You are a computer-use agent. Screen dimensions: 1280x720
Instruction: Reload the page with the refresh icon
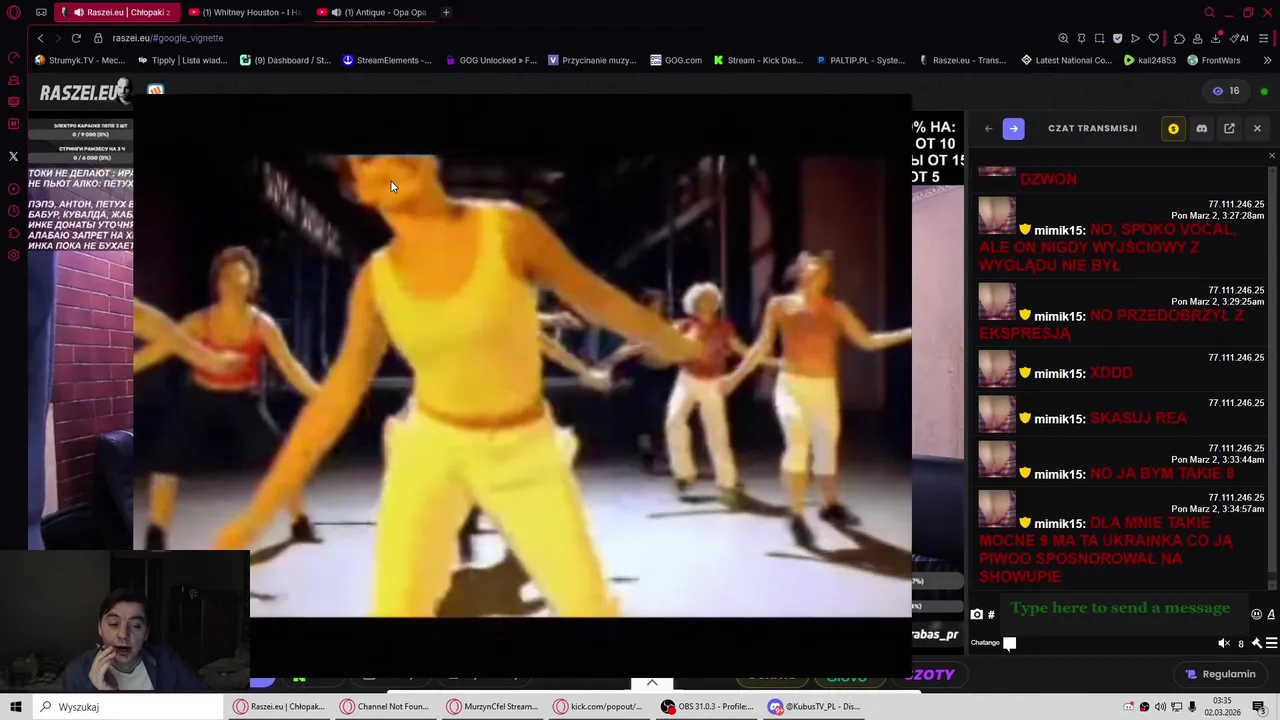point(76,38)
